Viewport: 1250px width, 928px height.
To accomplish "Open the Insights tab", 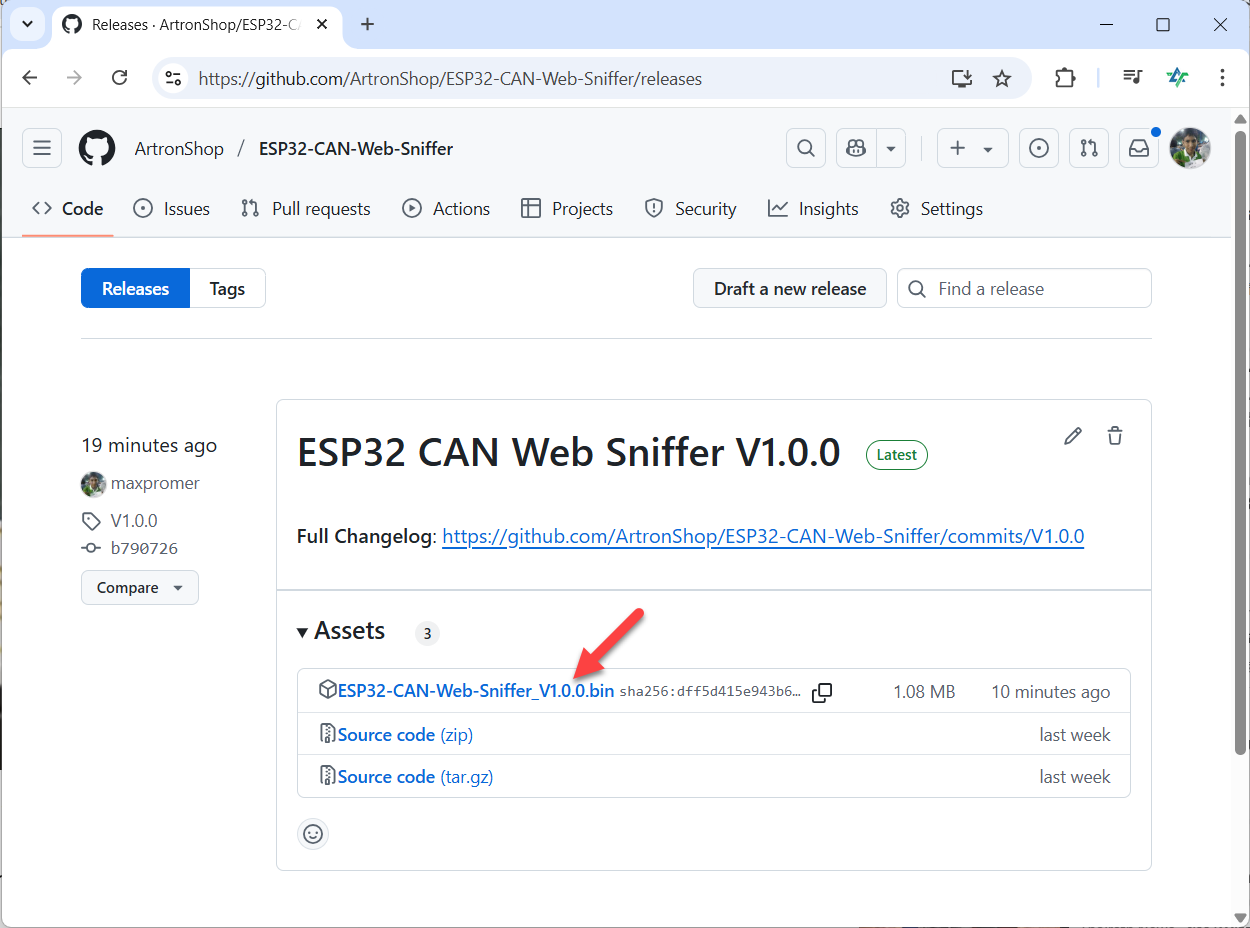I will (x=813, y=209).
